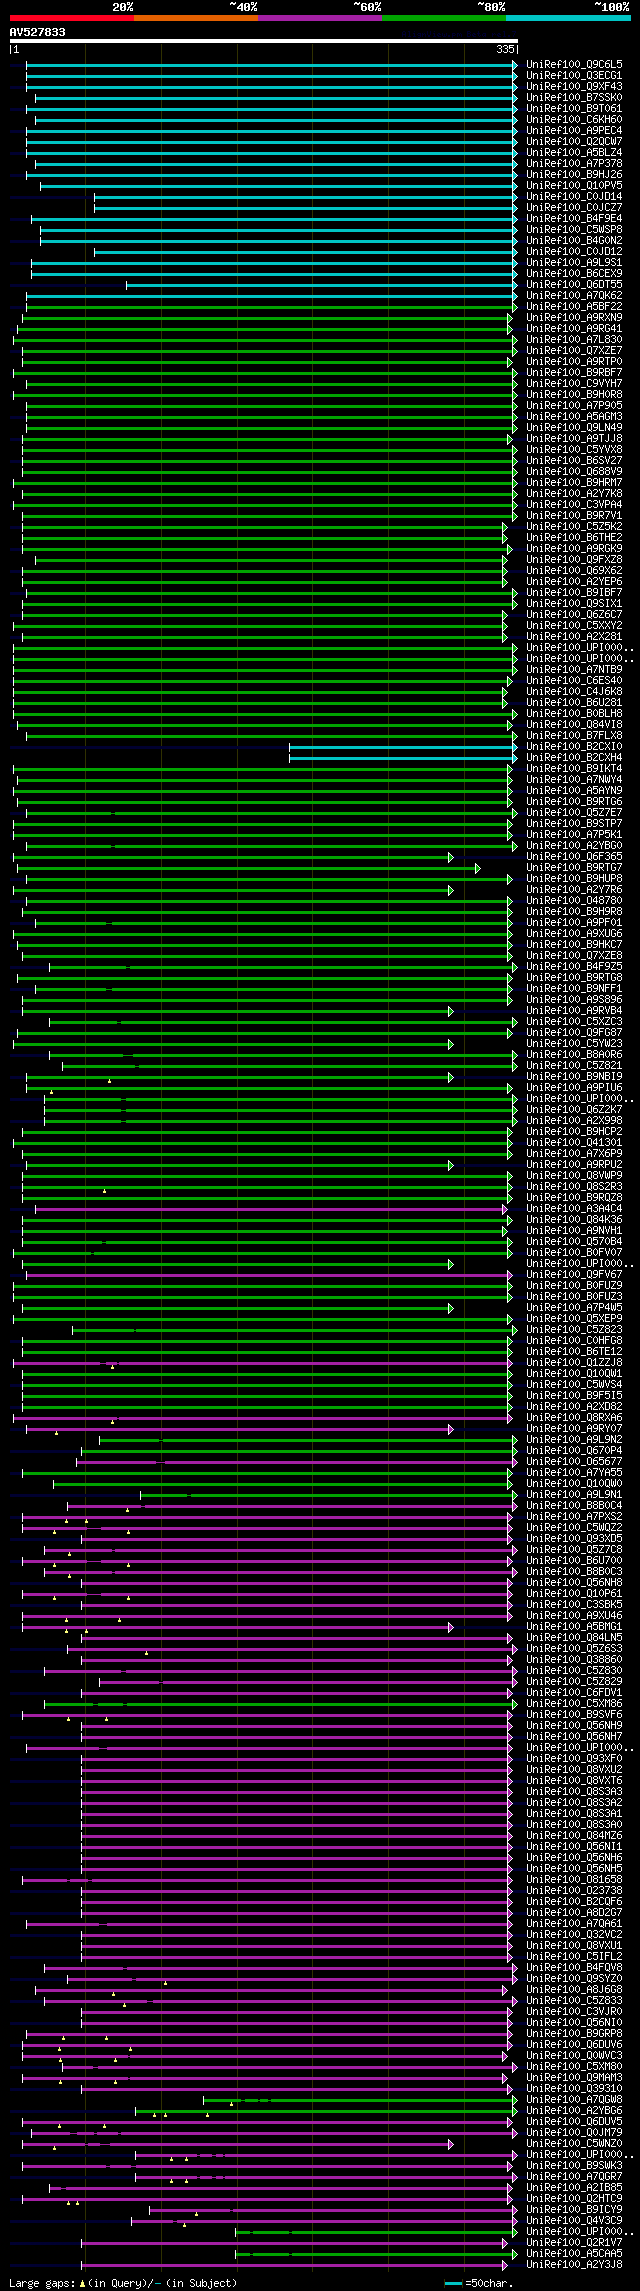The width and height of the screenshot is (640, 2291).
Task: Select the UniRef100_O81658 hit label
Action: [x=574, y=1880]
